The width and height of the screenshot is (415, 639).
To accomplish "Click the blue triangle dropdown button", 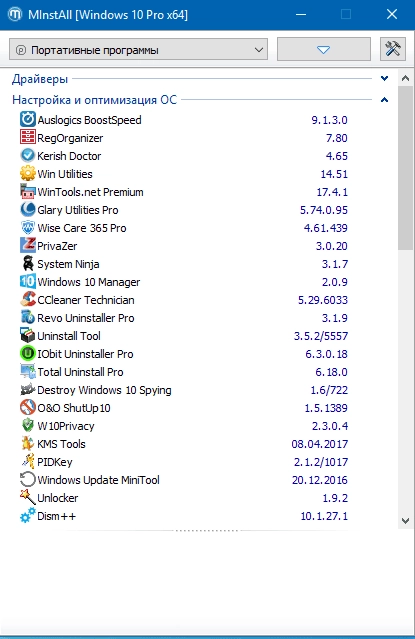I will [324, 49].
